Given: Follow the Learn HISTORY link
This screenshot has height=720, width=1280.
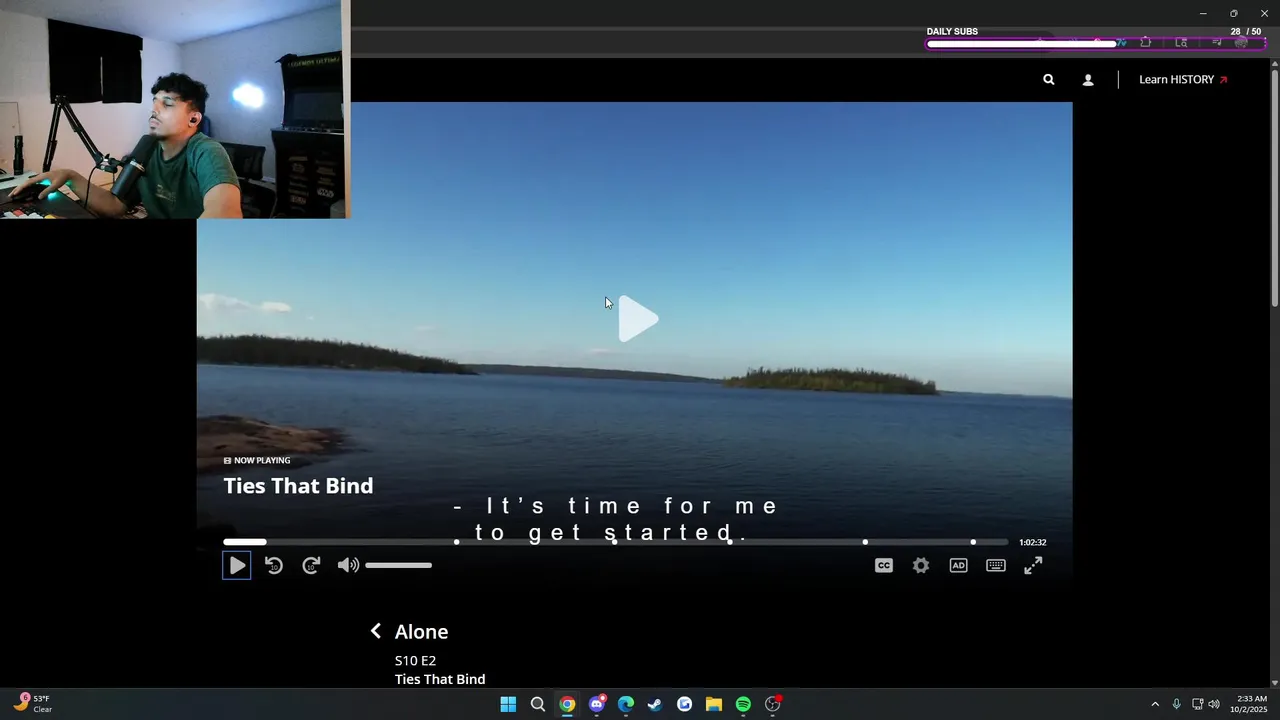Looking at the screenshot, I should click(x=1183, y=79).
